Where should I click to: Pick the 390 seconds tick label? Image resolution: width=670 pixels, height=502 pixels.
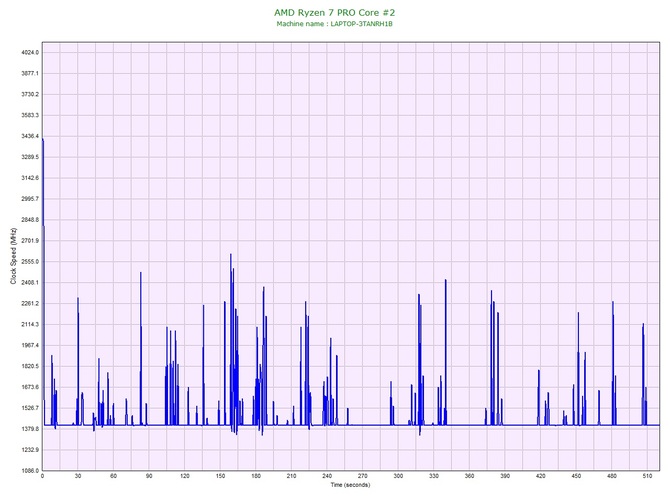(505, 476)
